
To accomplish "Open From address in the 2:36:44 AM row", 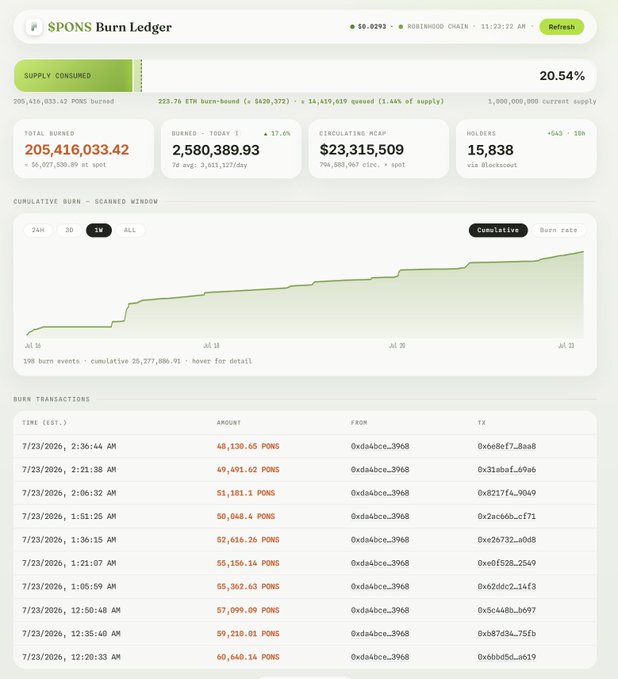I will pyautogui.click(x=380, y=446).
